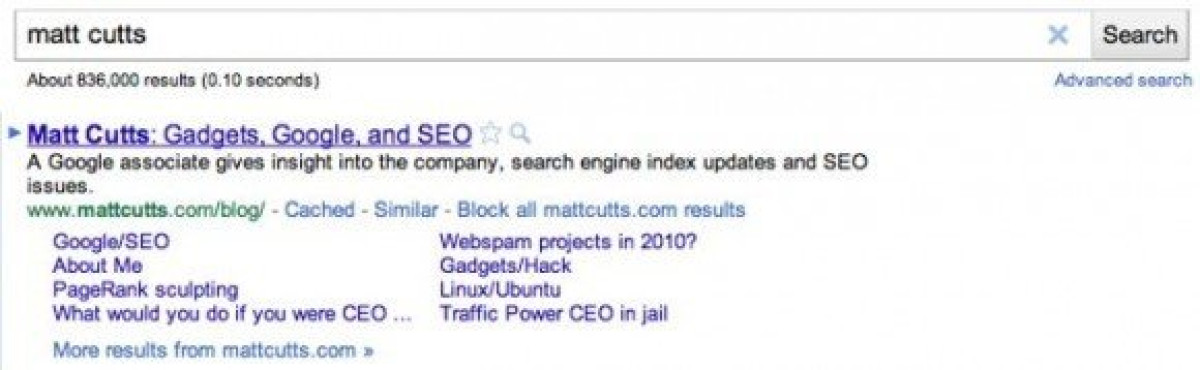Expand More results from mattcutts.com
Image resolution: width=1200 pixels, height=370 pixels.
213,350
